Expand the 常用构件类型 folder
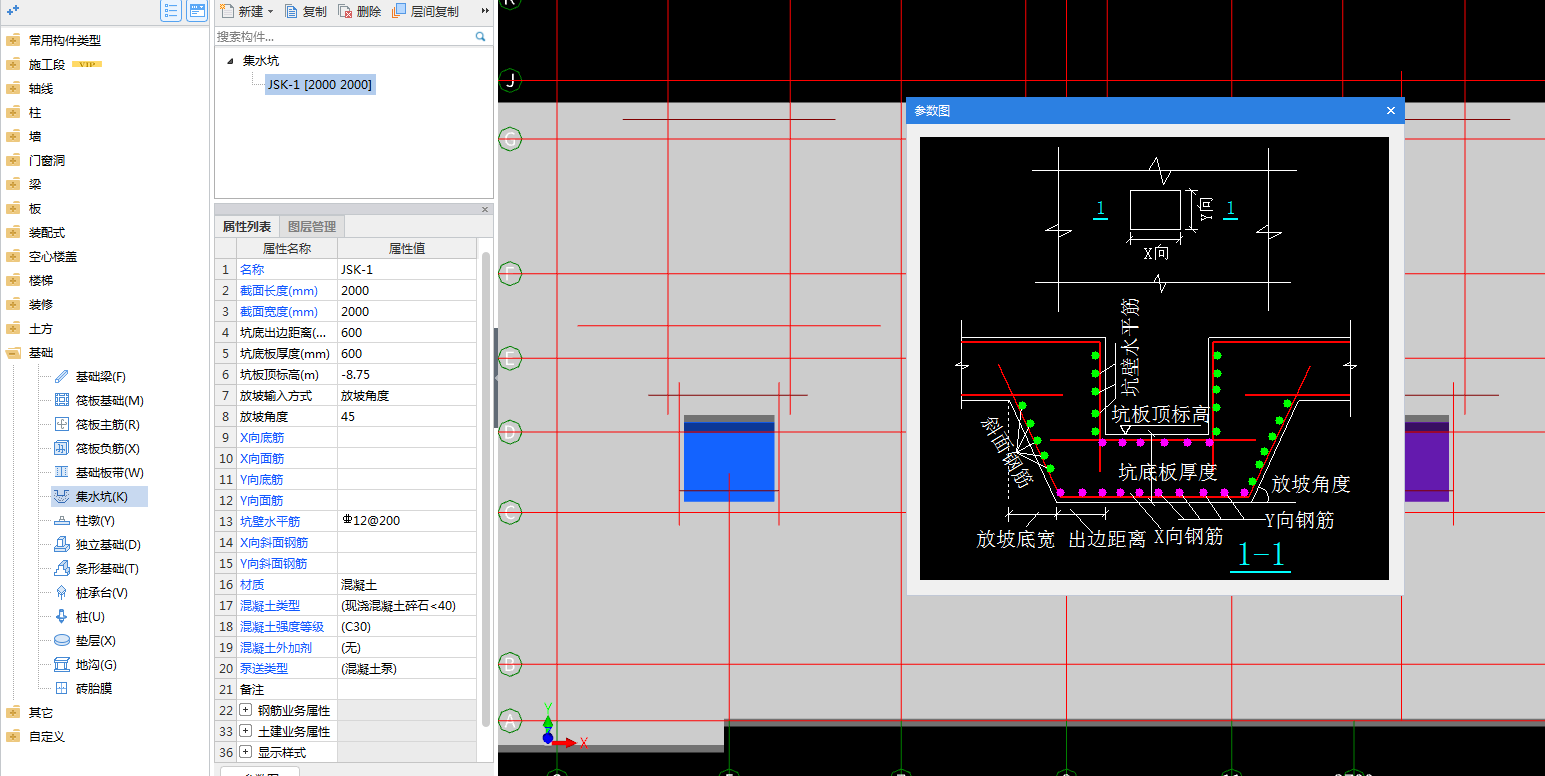 [x=13, y=40]
